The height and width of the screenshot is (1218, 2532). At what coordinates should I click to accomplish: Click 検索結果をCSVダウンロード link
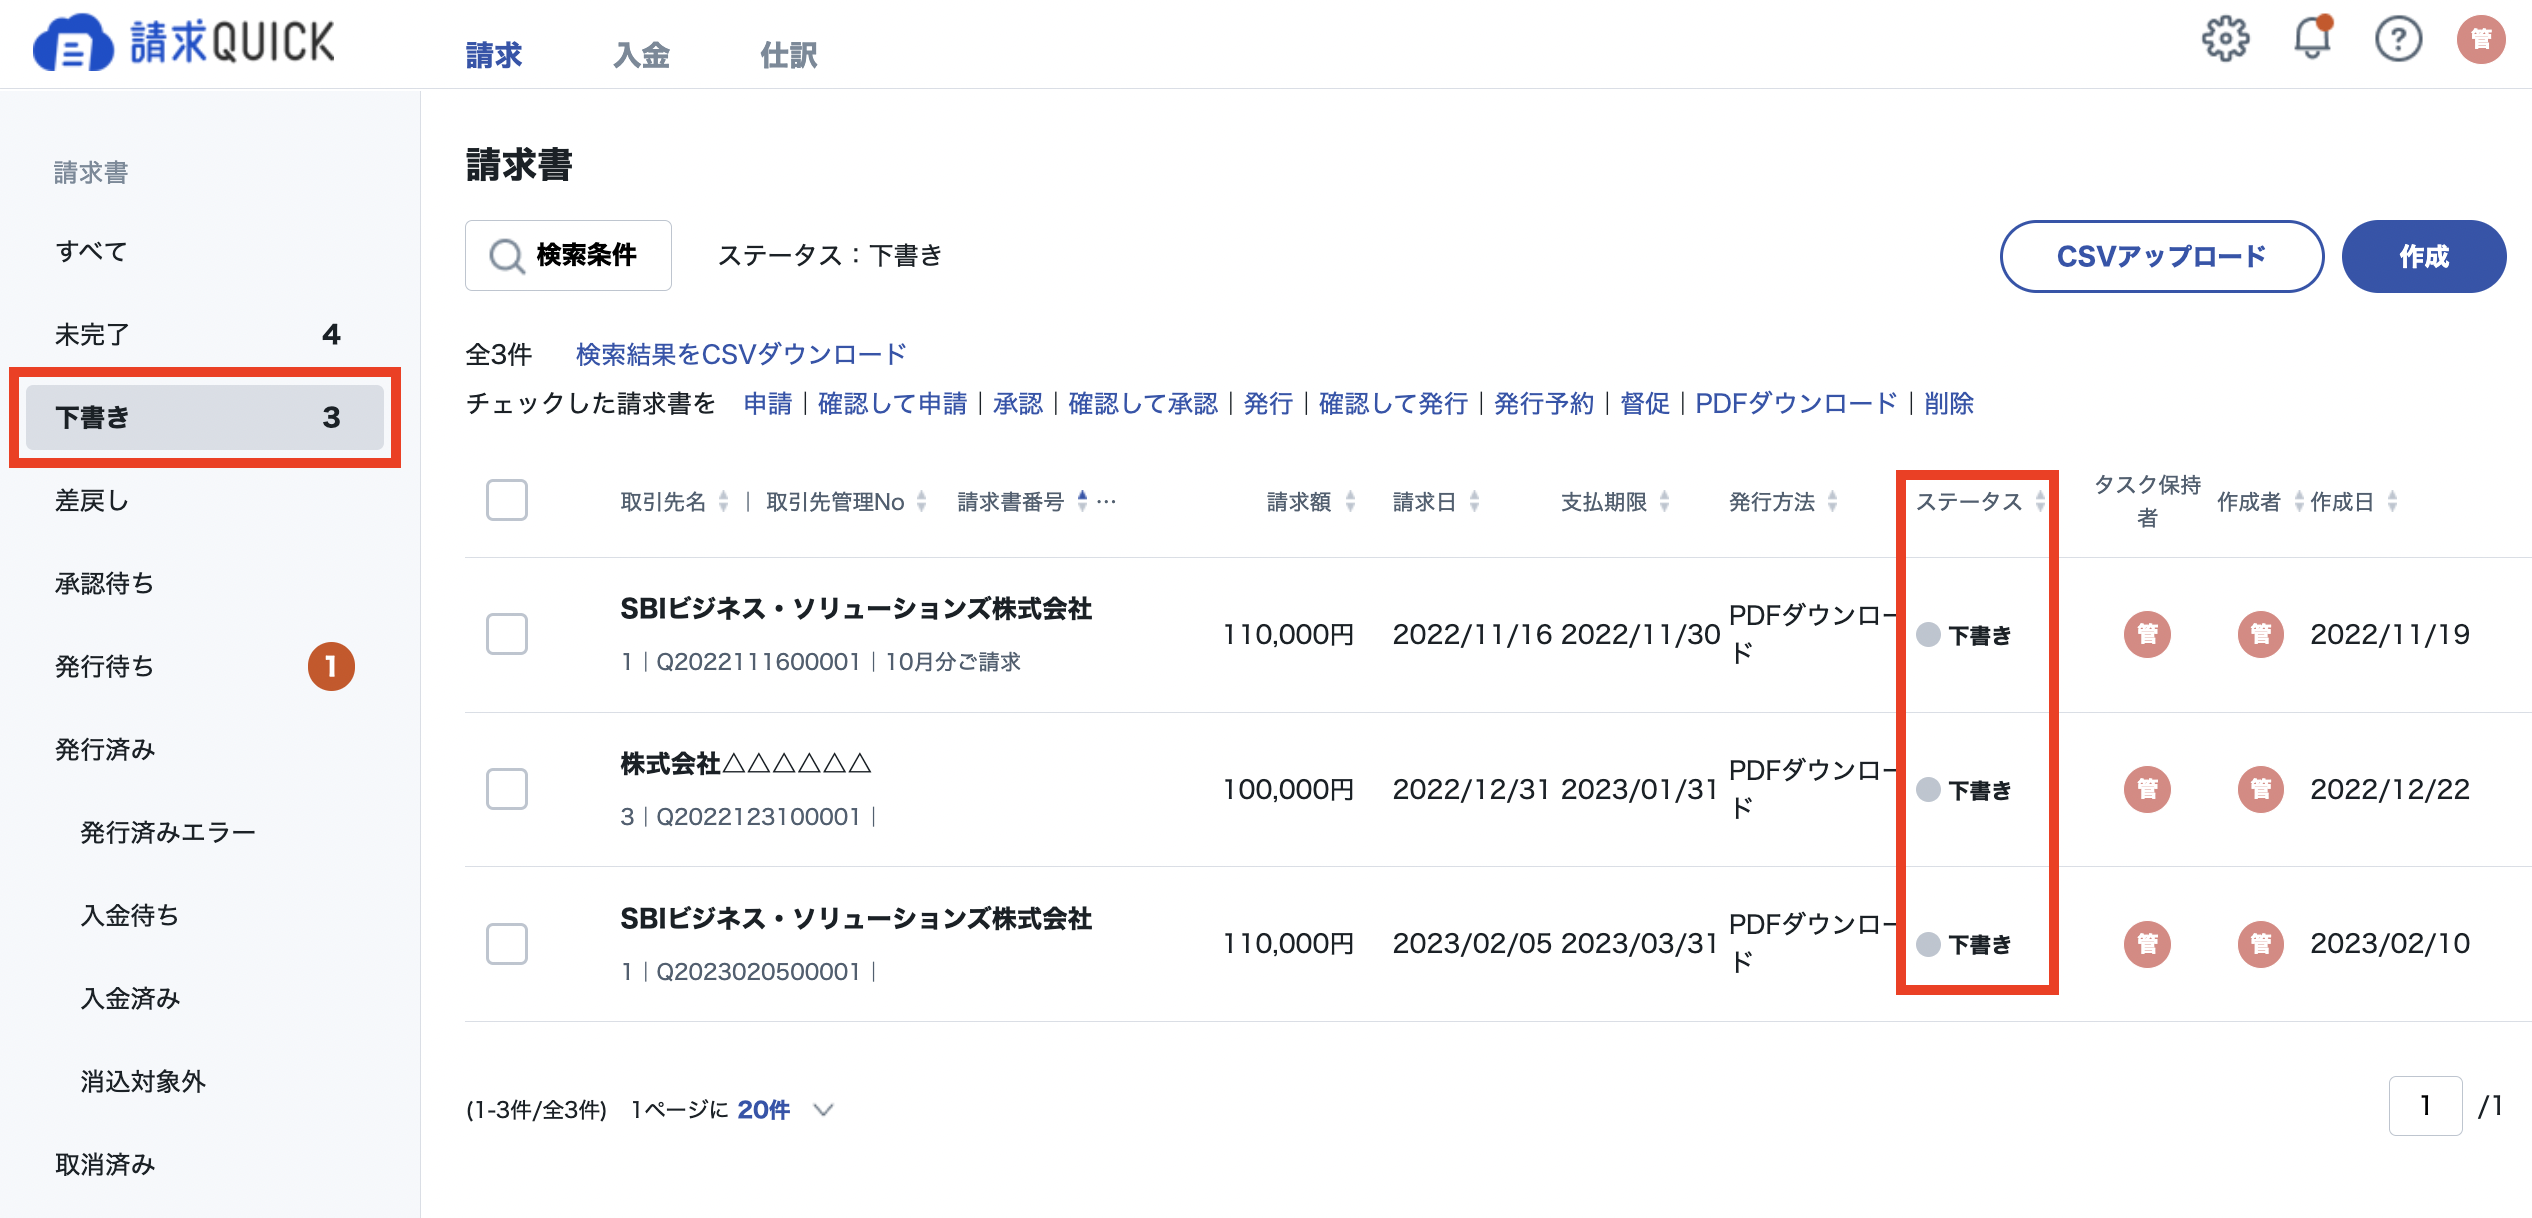(x=741, y=354)
